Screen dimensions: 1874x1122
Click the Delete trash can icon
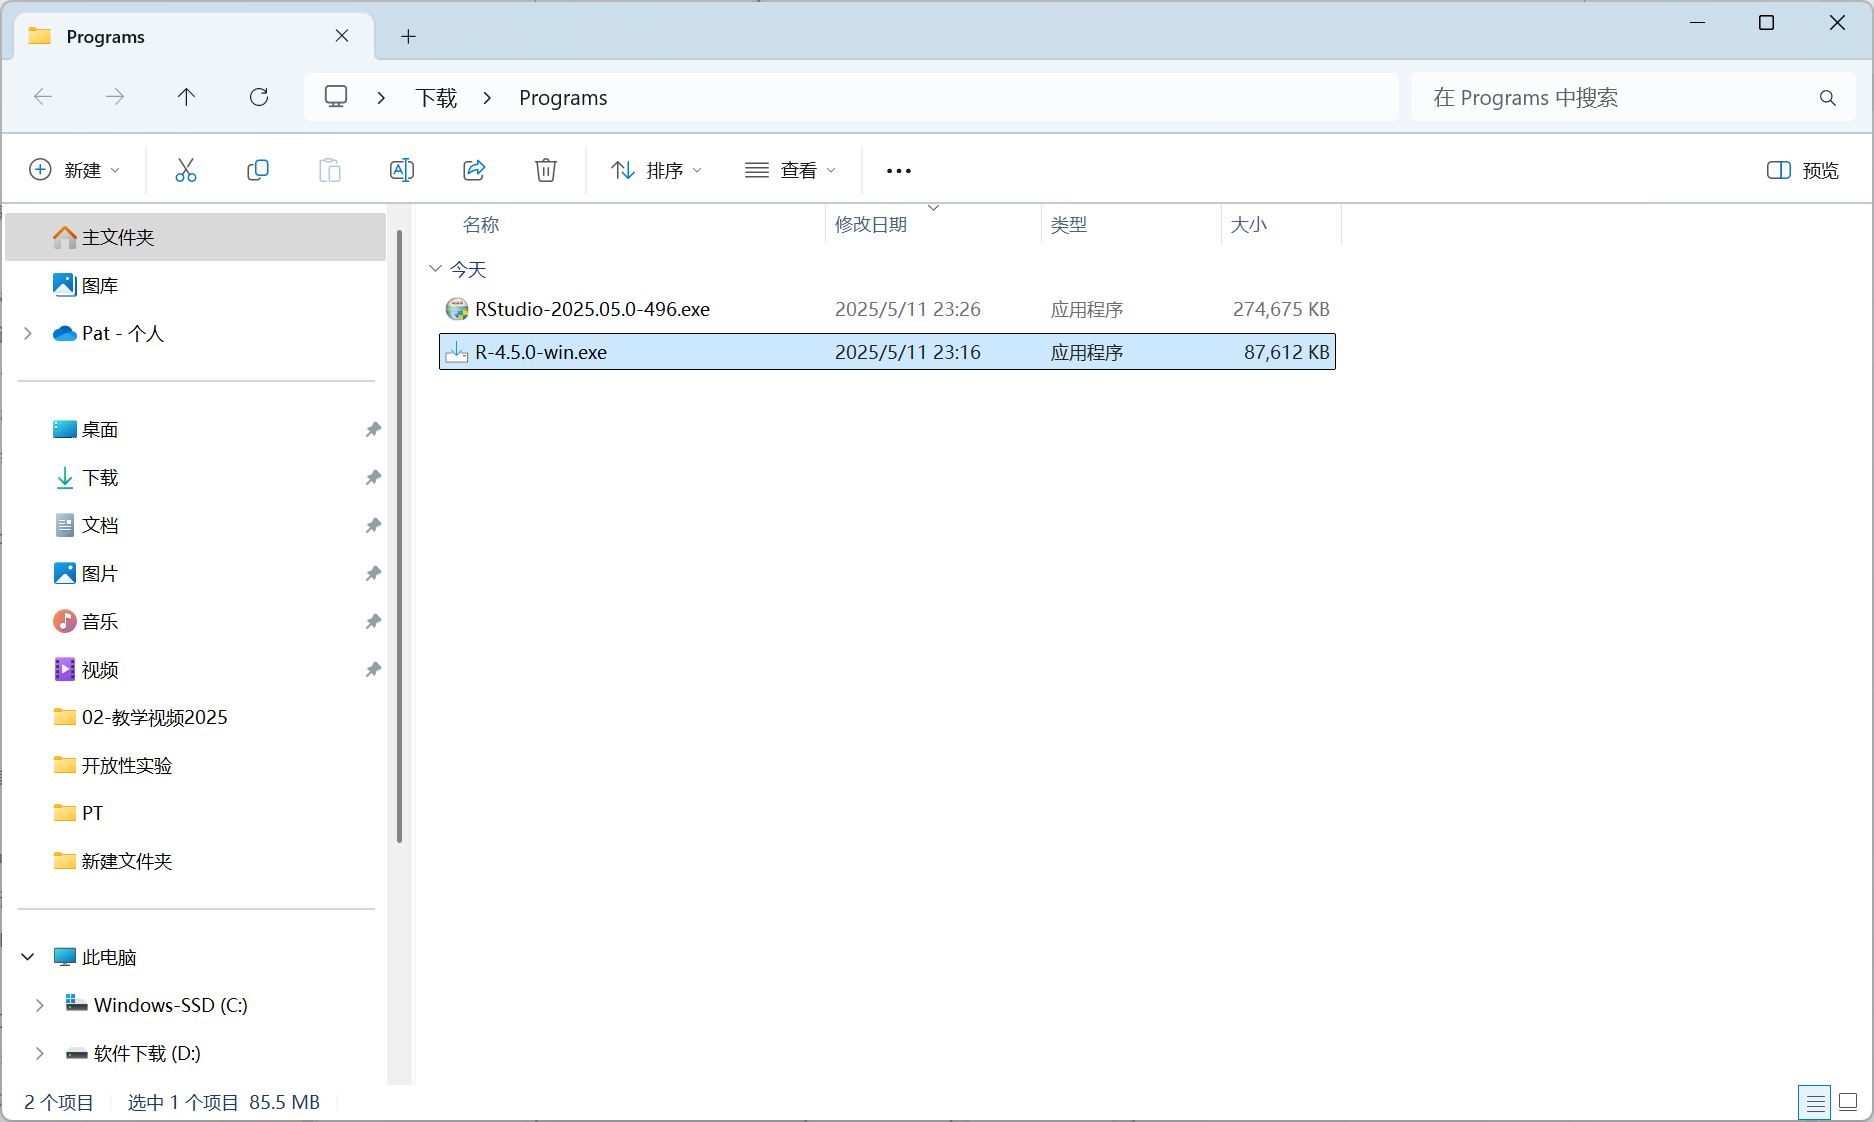pos(546,170)
